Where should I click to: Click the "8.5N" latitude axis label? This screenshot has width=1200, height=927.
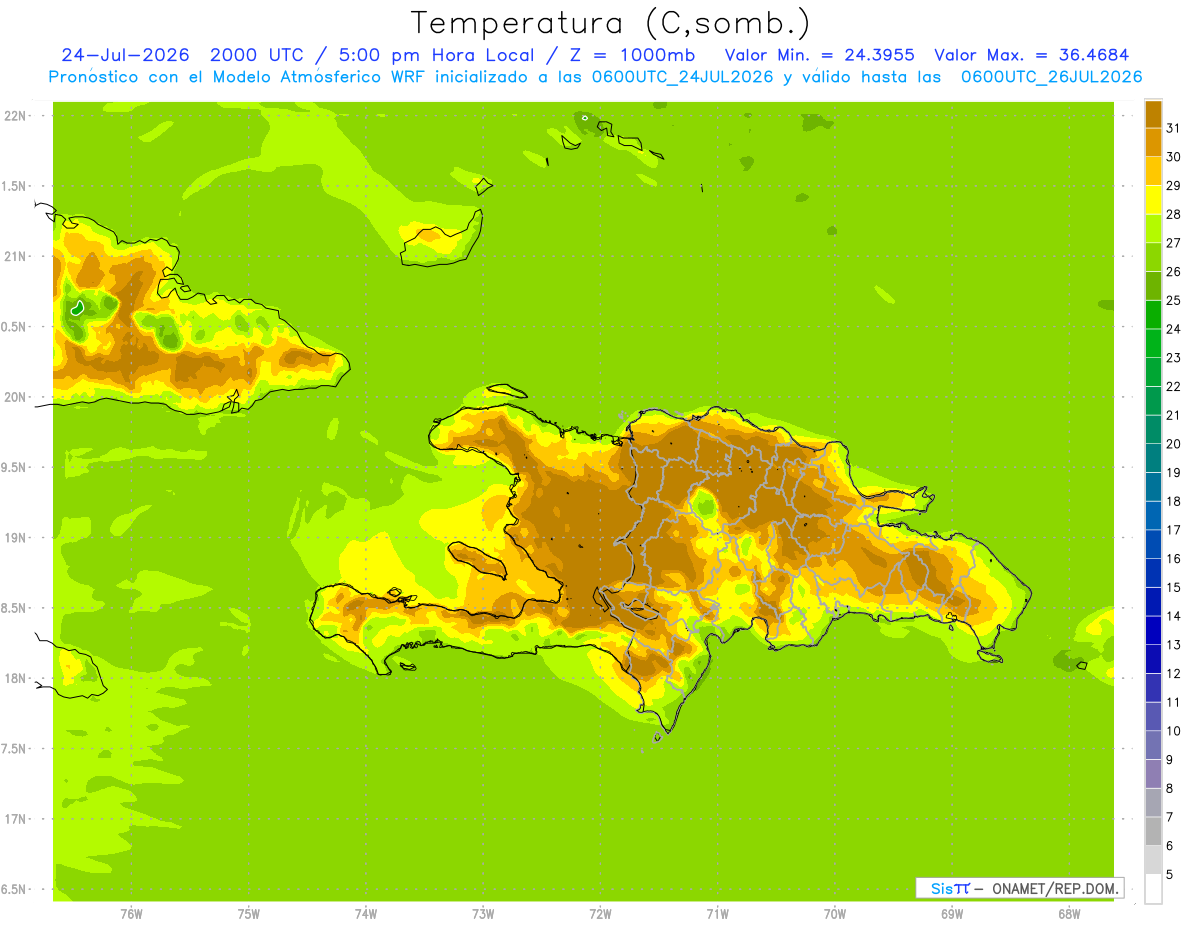(x=15, y=609)
